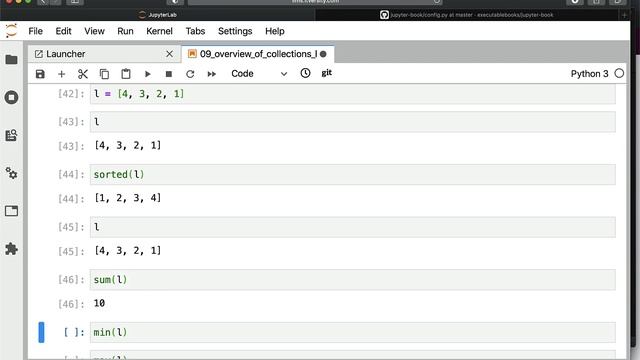Click the [46]: input prompt label
The height and width of the screenshot is (360, 640).
(71, 280)
